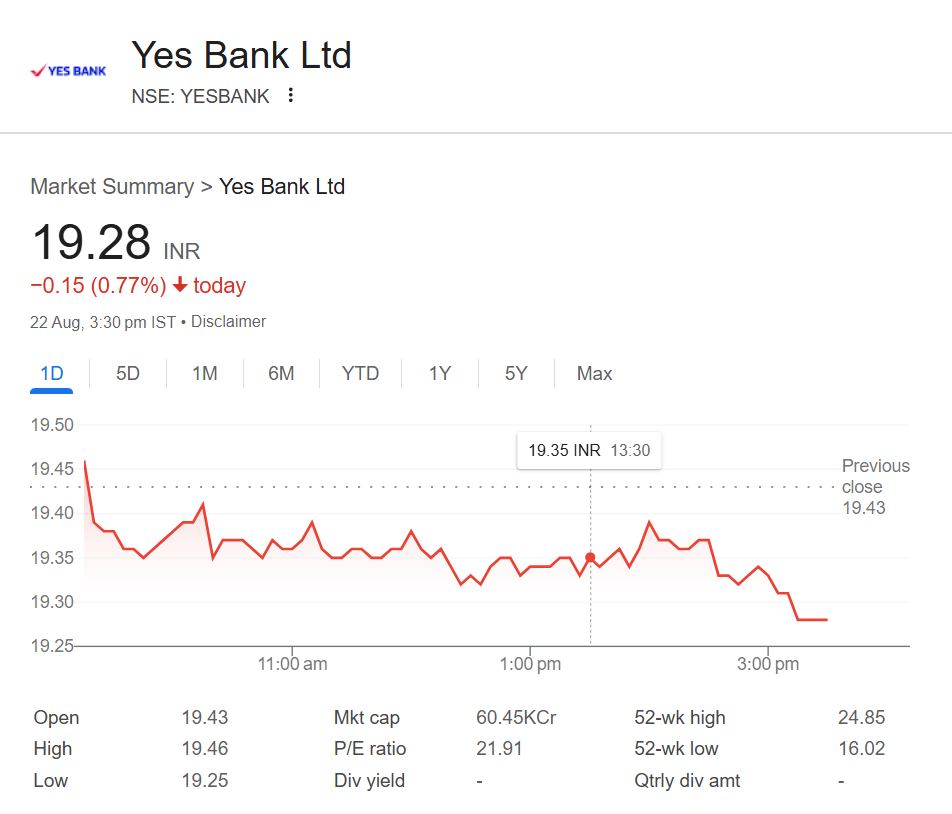Open the three-dot more options menu
This screenshot has height=814, width=952.
[291, 95]
